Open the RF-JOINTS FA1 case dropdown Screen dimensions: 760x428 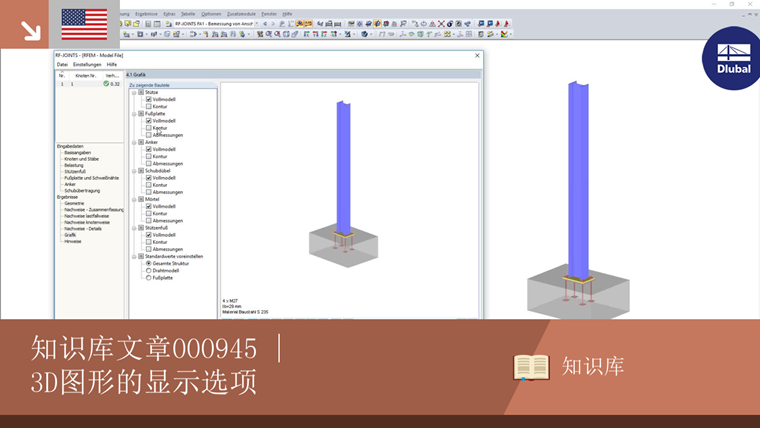point(257,23)
